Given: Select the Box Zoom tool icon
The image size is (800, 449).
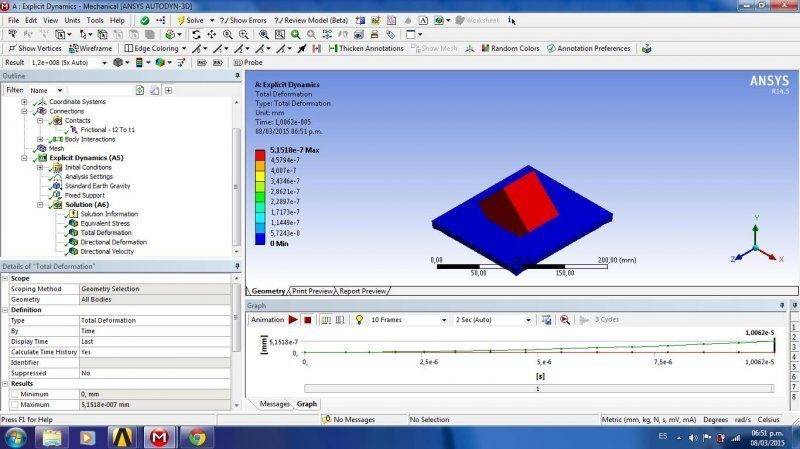Looking at the screenshot, I should click(x=243, y=34).
